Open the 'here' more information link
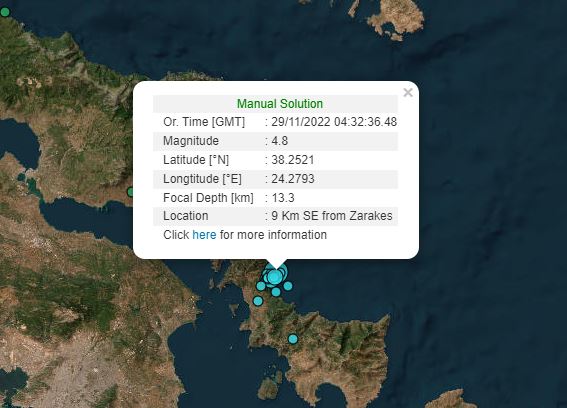Viewport: 567px width, 408px height. pyautogui.click(x=204, y=235)
